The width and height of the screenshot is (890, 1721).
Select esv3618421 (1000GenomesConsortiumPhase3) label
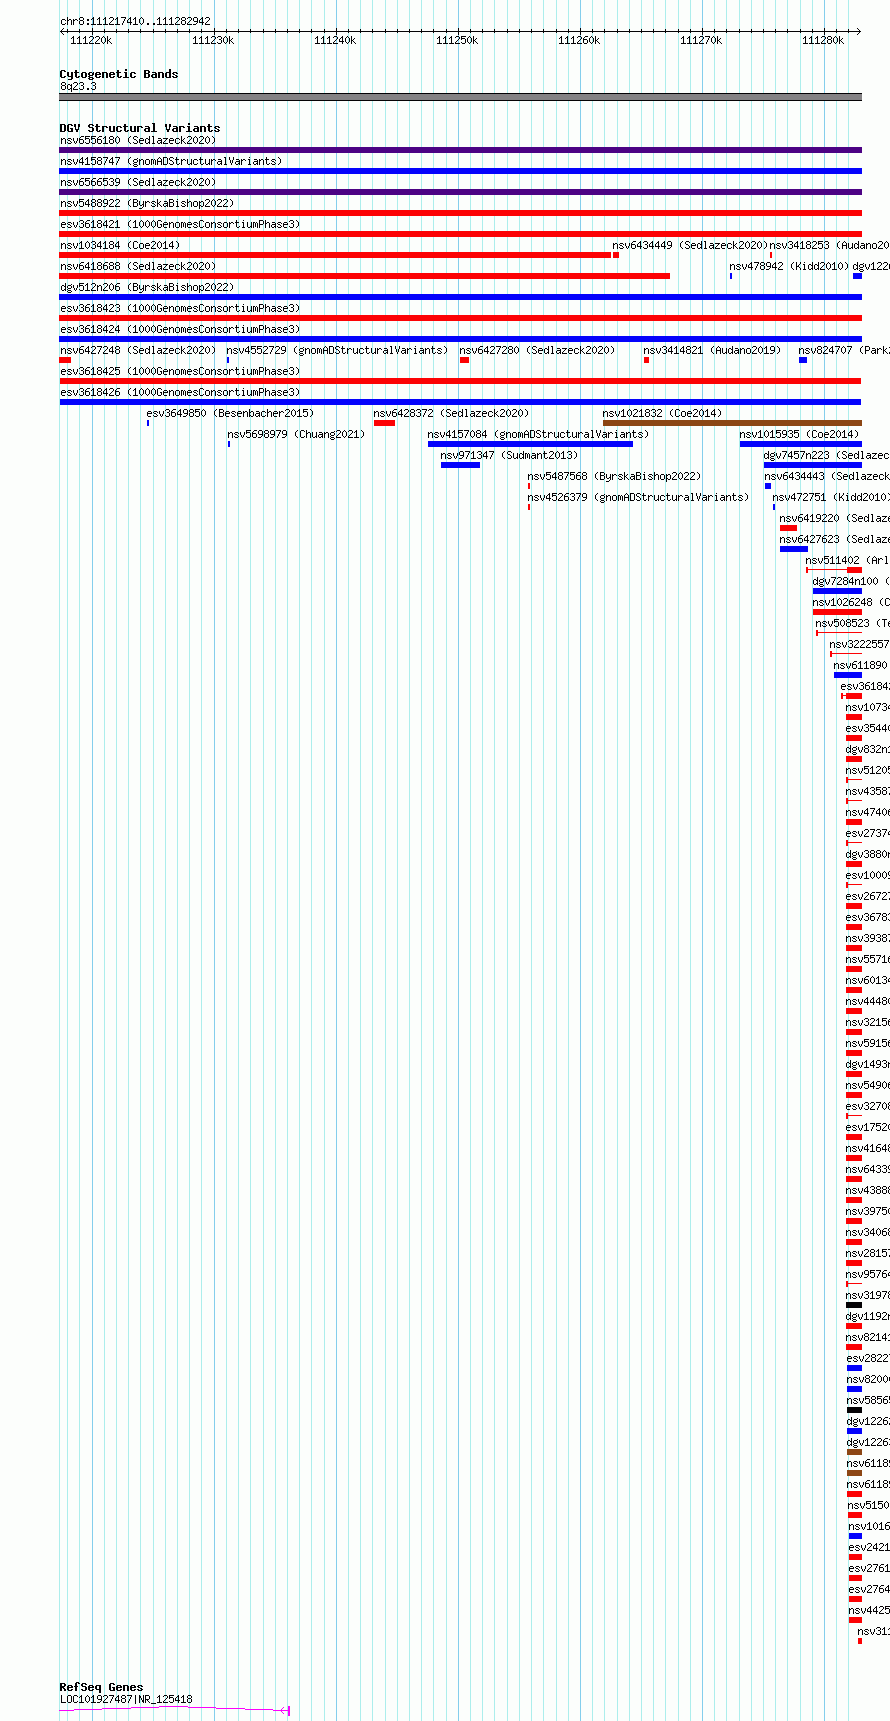(x=180, y=224)
